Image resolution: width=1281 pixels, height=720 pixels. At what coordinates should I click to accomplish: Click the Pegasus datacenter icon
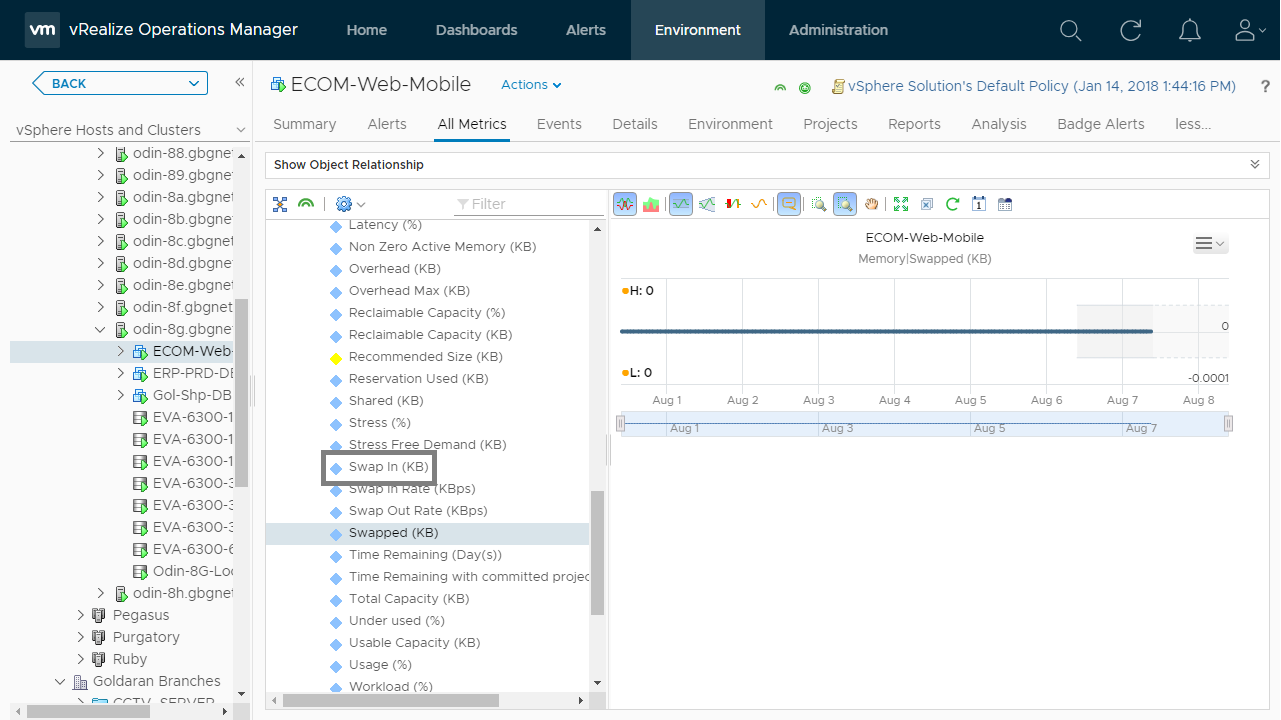[99, 615]
